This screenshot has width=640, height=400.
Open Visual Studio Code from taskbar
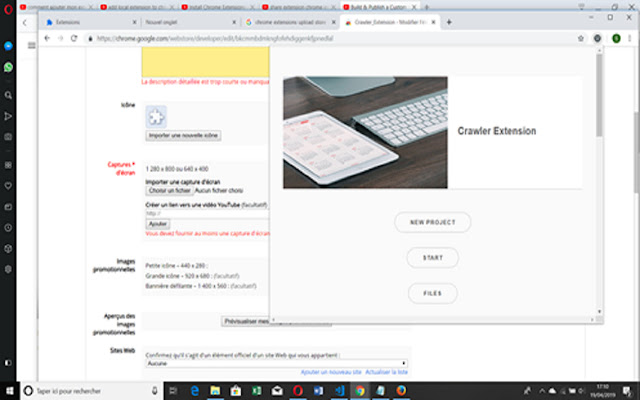[x=339, y=391]
